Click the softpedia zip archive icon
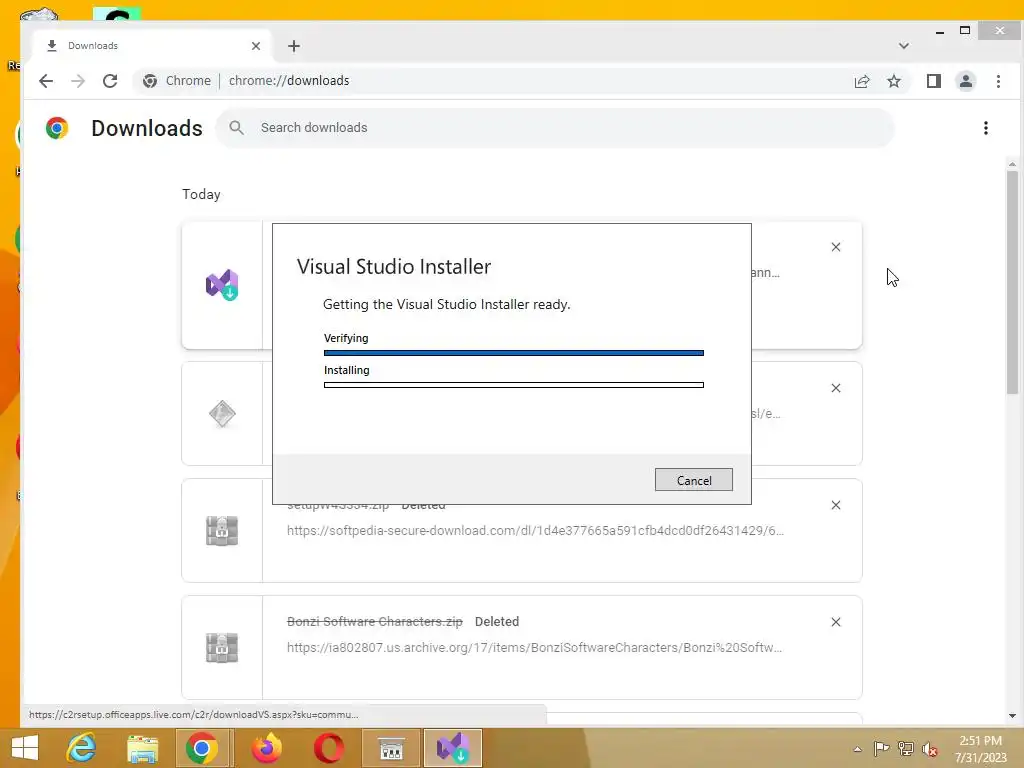The width and height of the screenshot is (1024, 768). [222, 530]
